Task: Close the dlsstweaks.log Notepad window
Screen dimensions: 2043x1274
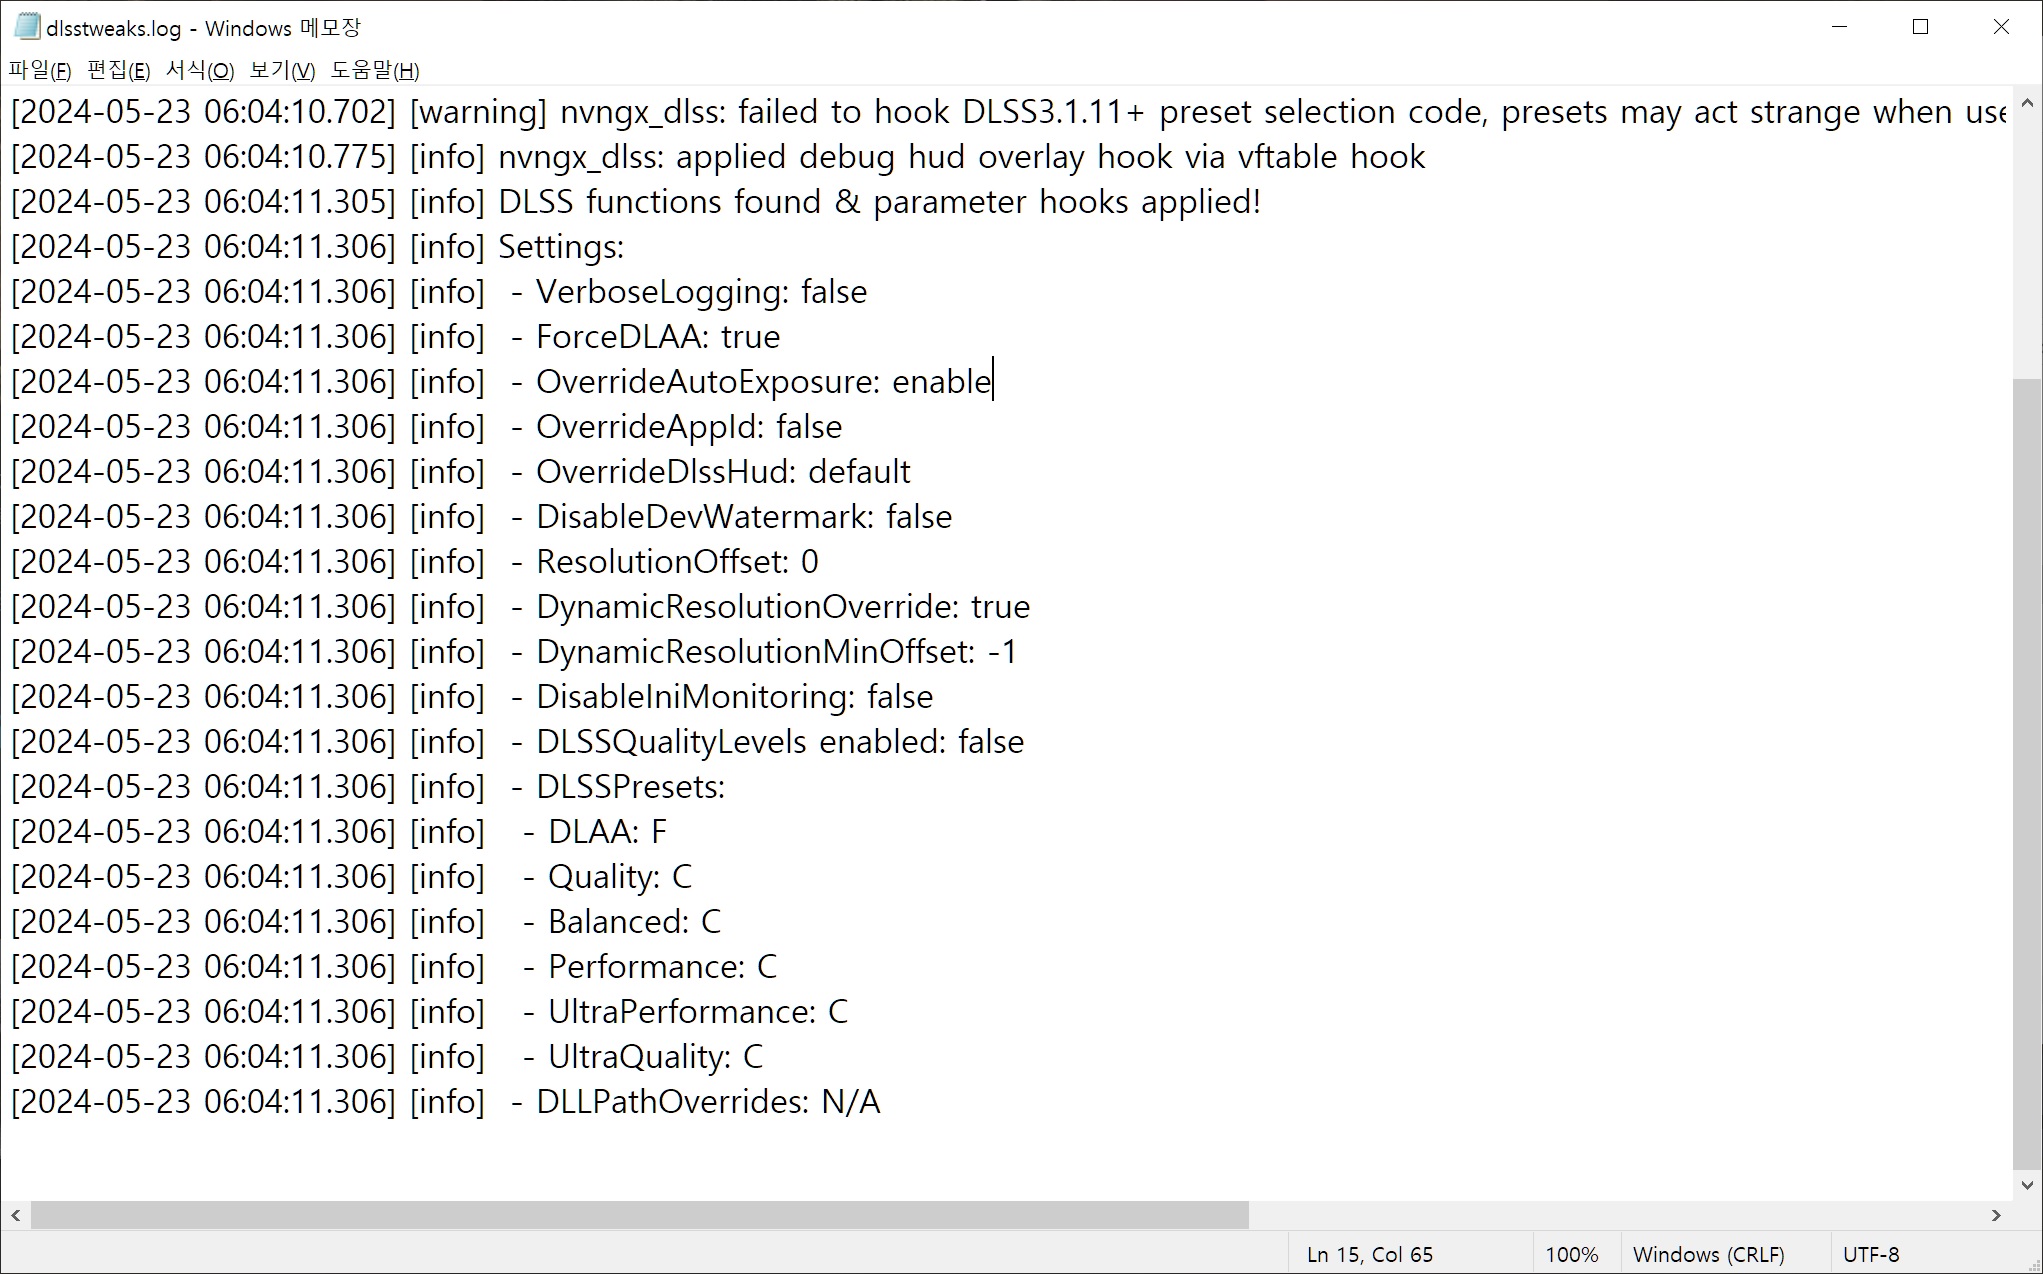Action: [x=2001, y=27]
